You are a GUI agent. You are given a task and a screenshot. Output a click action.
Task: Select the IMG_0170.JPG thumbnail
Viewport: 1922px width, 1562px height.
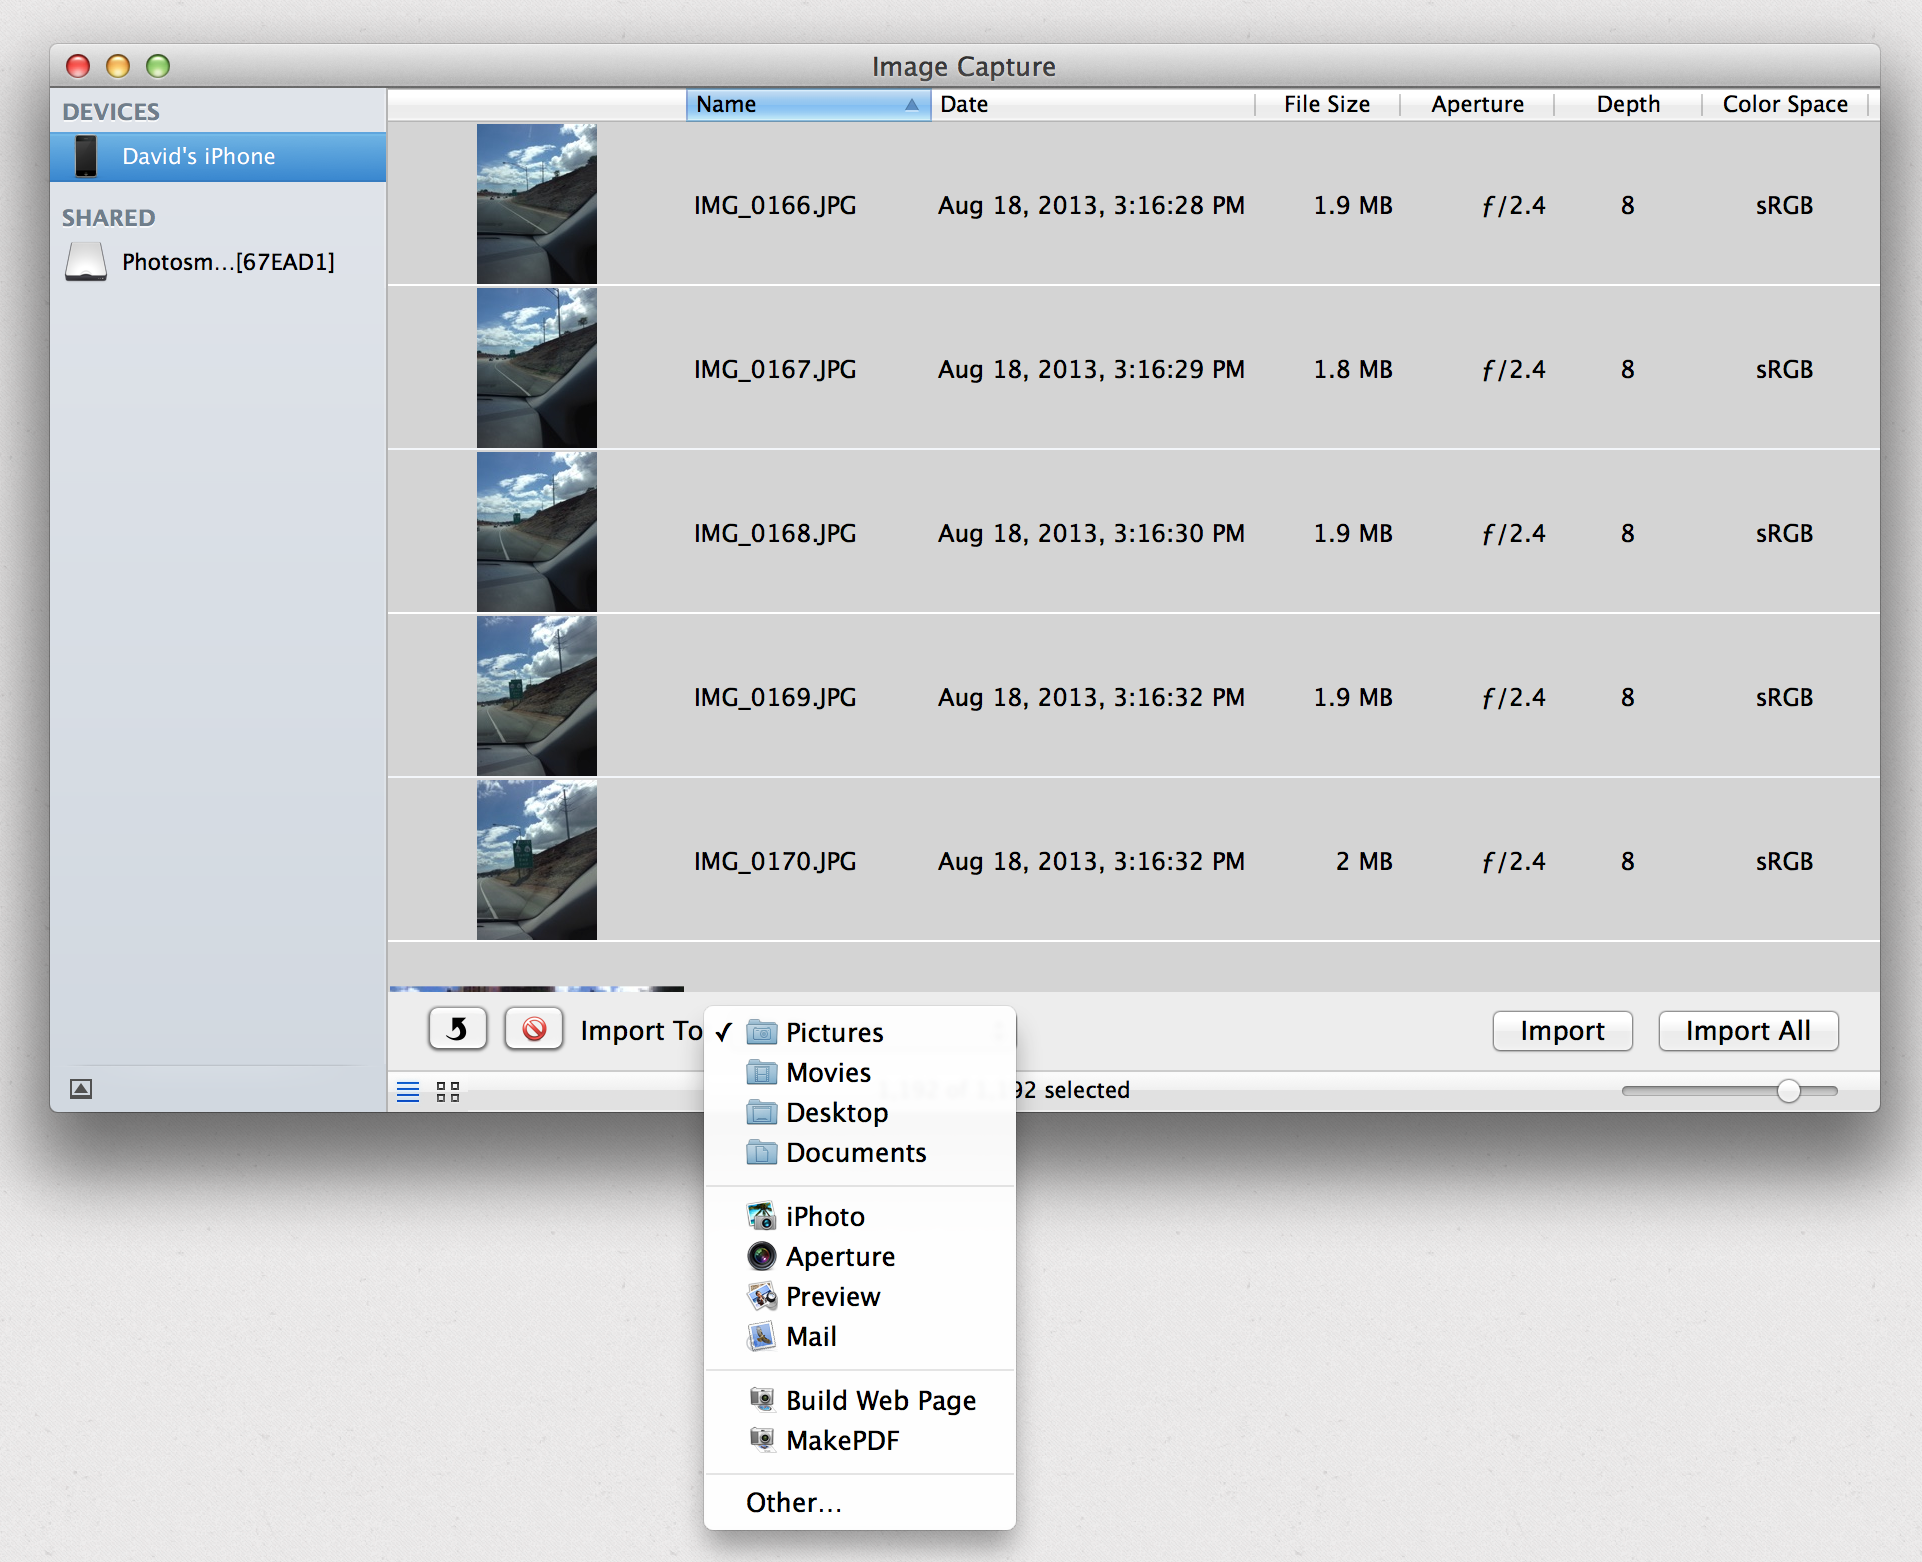[536, 860]
